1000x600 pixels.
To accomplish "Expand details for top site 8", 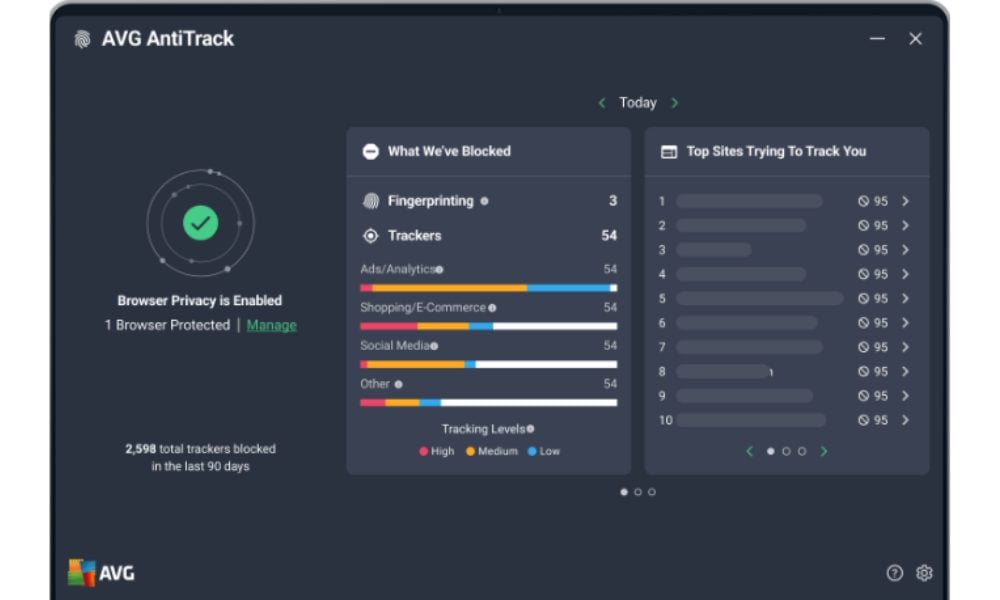I will (906, 371).
